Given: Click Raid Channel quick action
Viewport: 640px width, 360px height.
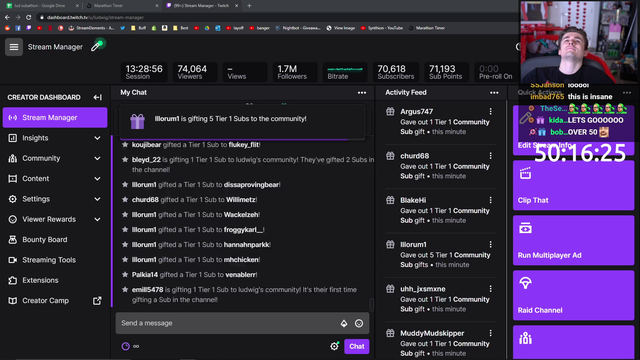Looking at the screenshot, I should tap(573, 295).
